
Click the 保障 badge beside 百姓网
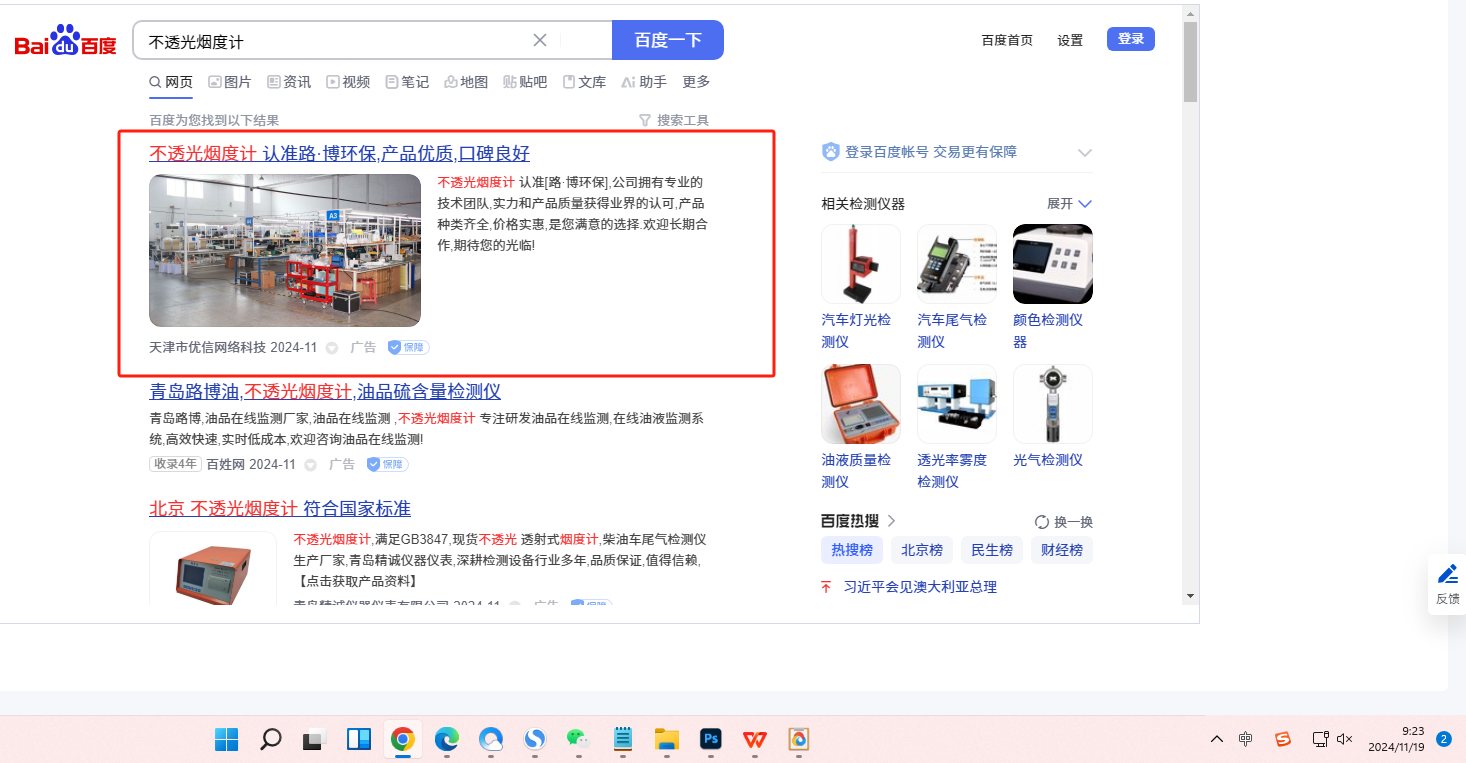387,464
